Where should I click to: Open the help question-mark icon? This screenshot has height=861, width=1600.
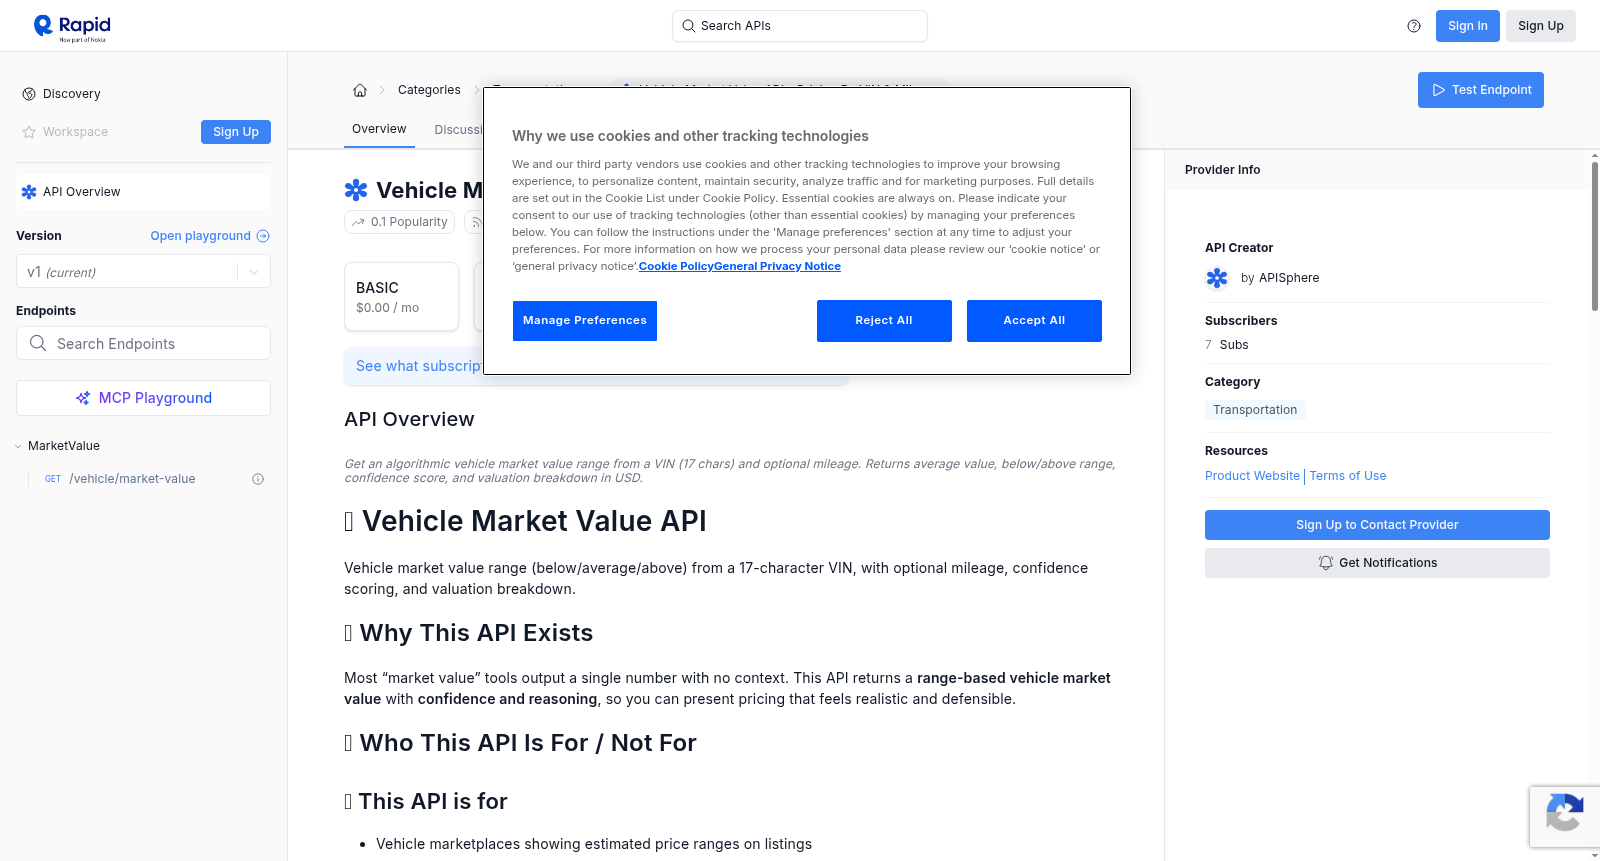(x=1414, y=26)
